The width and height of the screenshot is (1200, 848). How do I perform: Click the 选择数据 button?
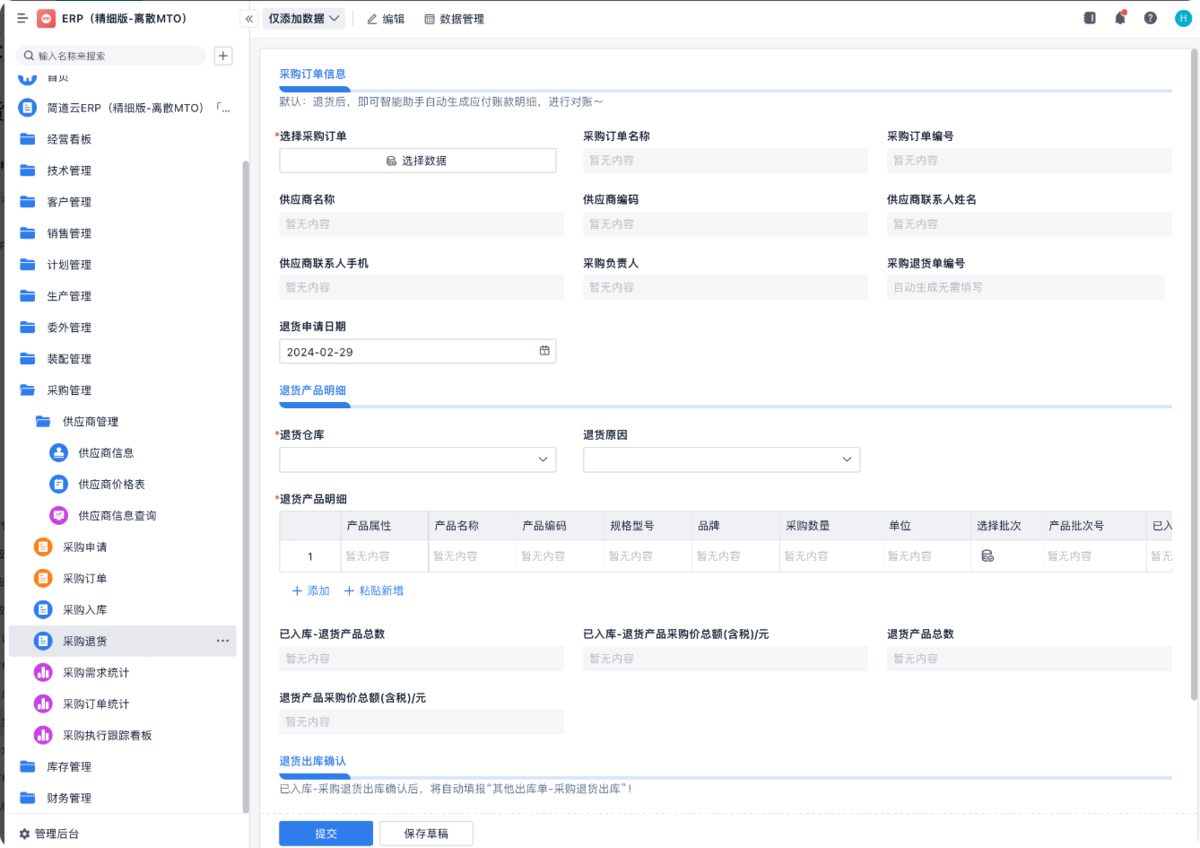[x=417, y=160]
